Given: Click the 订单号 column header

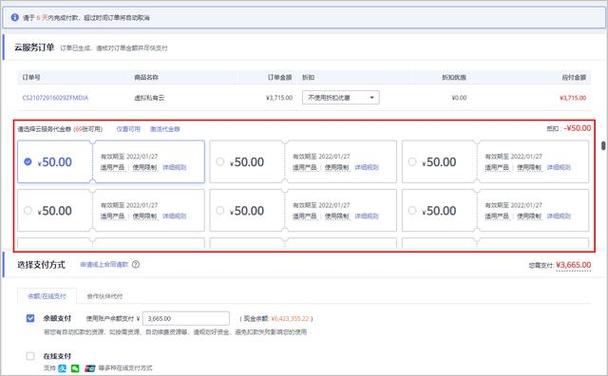Looking at the screenshot, I should click(x=31, y=77).
